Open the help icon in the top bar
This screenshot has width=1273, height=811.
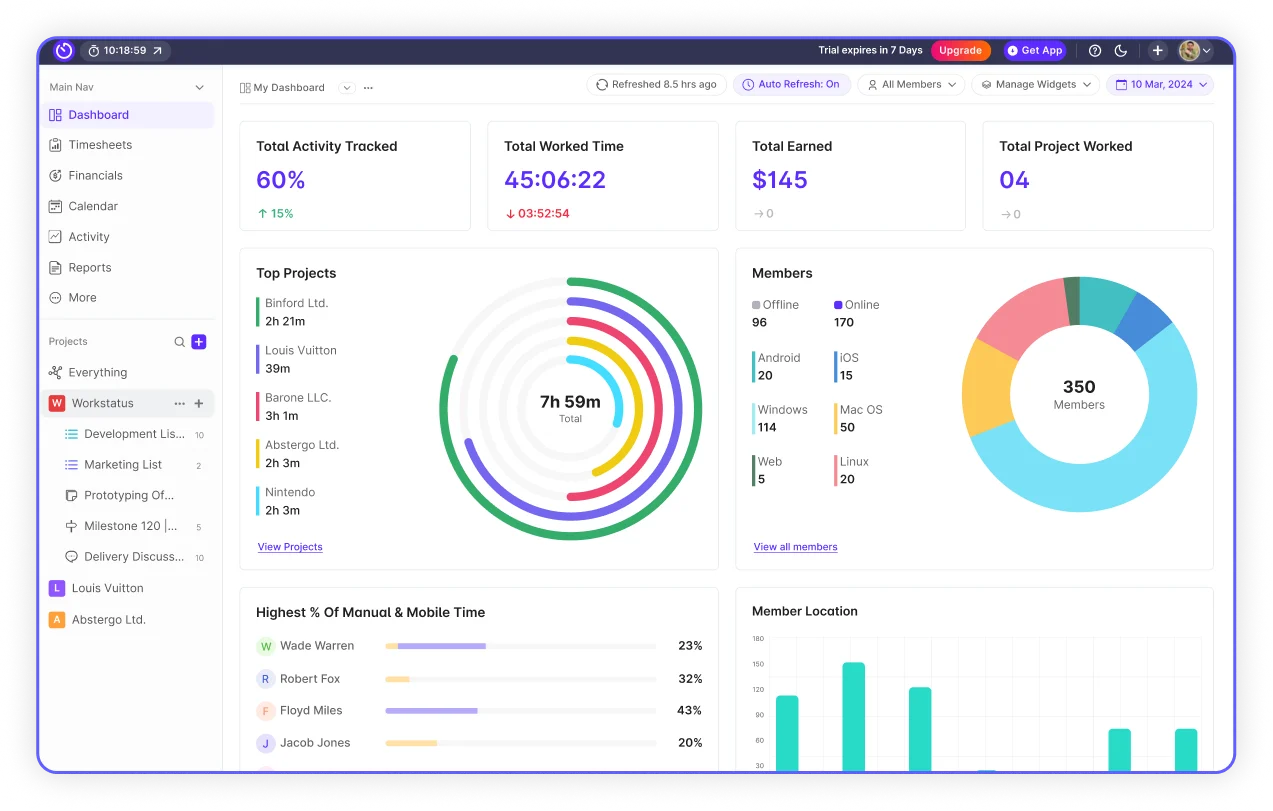click(x=1093, y=50)
